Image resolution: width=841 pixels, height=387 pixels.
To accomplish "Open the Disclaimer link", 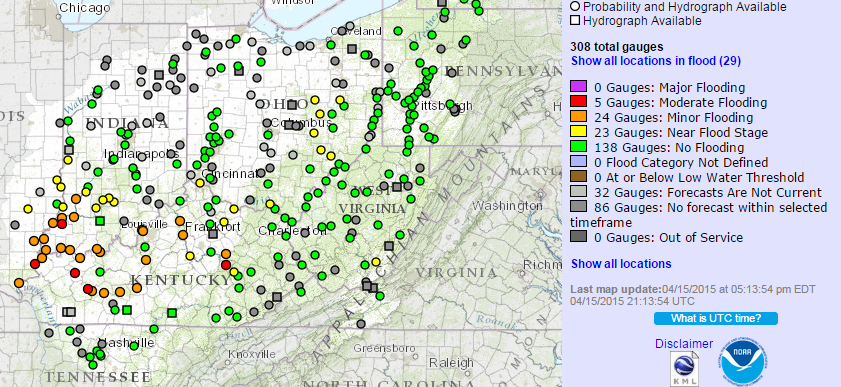I will click(x=684, y=344).
